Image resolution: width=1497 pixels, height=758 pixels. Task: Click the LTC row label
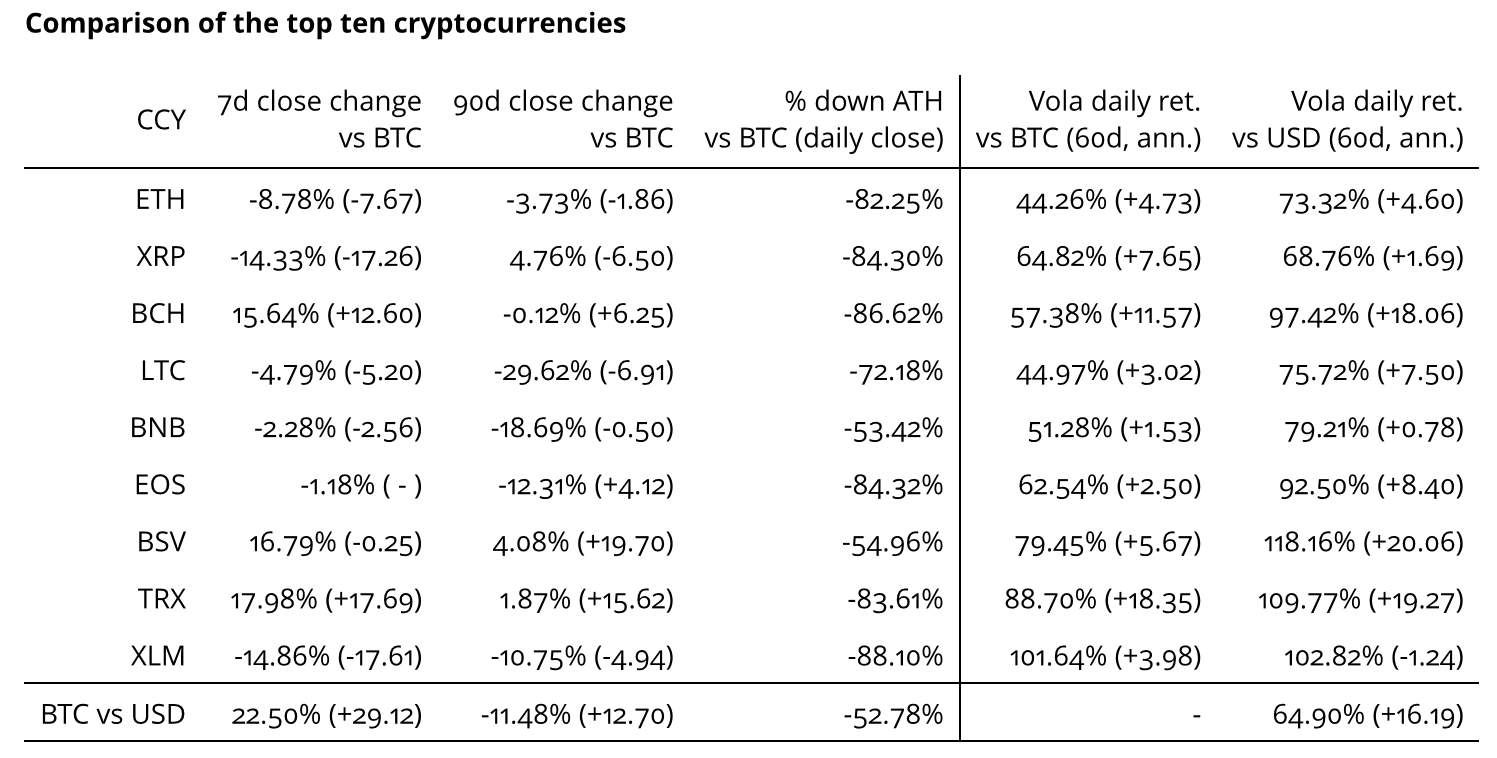tap(162, 372)
